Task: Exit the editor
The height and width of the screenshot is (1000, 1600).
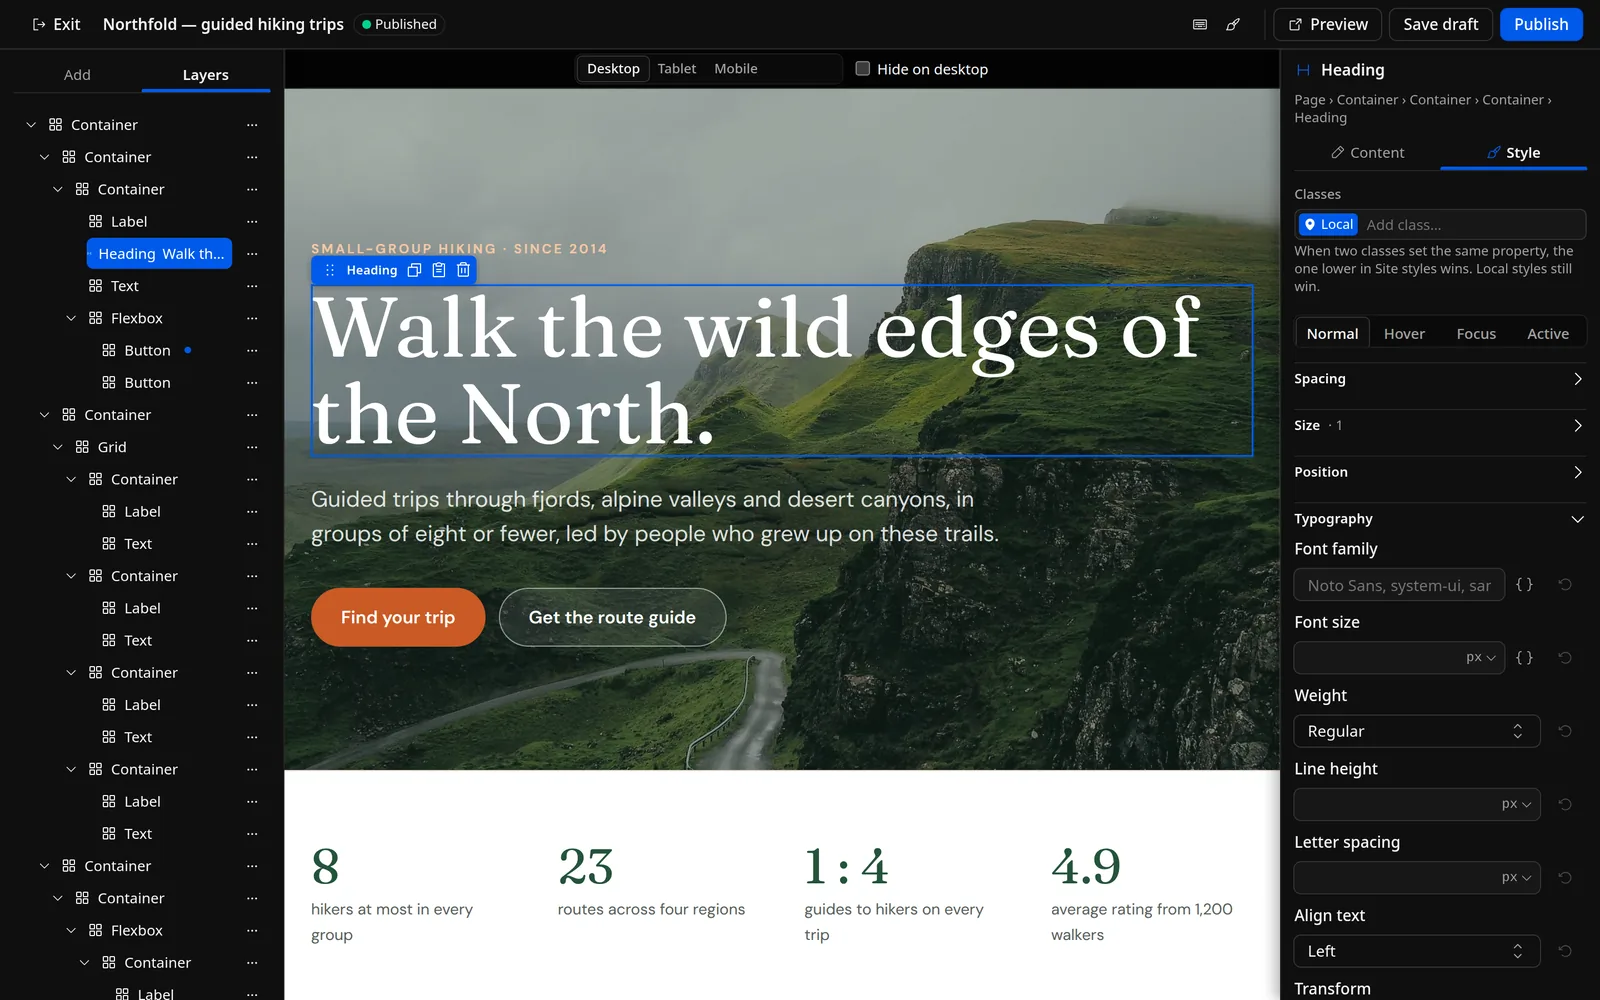Action: pyautogui.click(x=56, y=24)
